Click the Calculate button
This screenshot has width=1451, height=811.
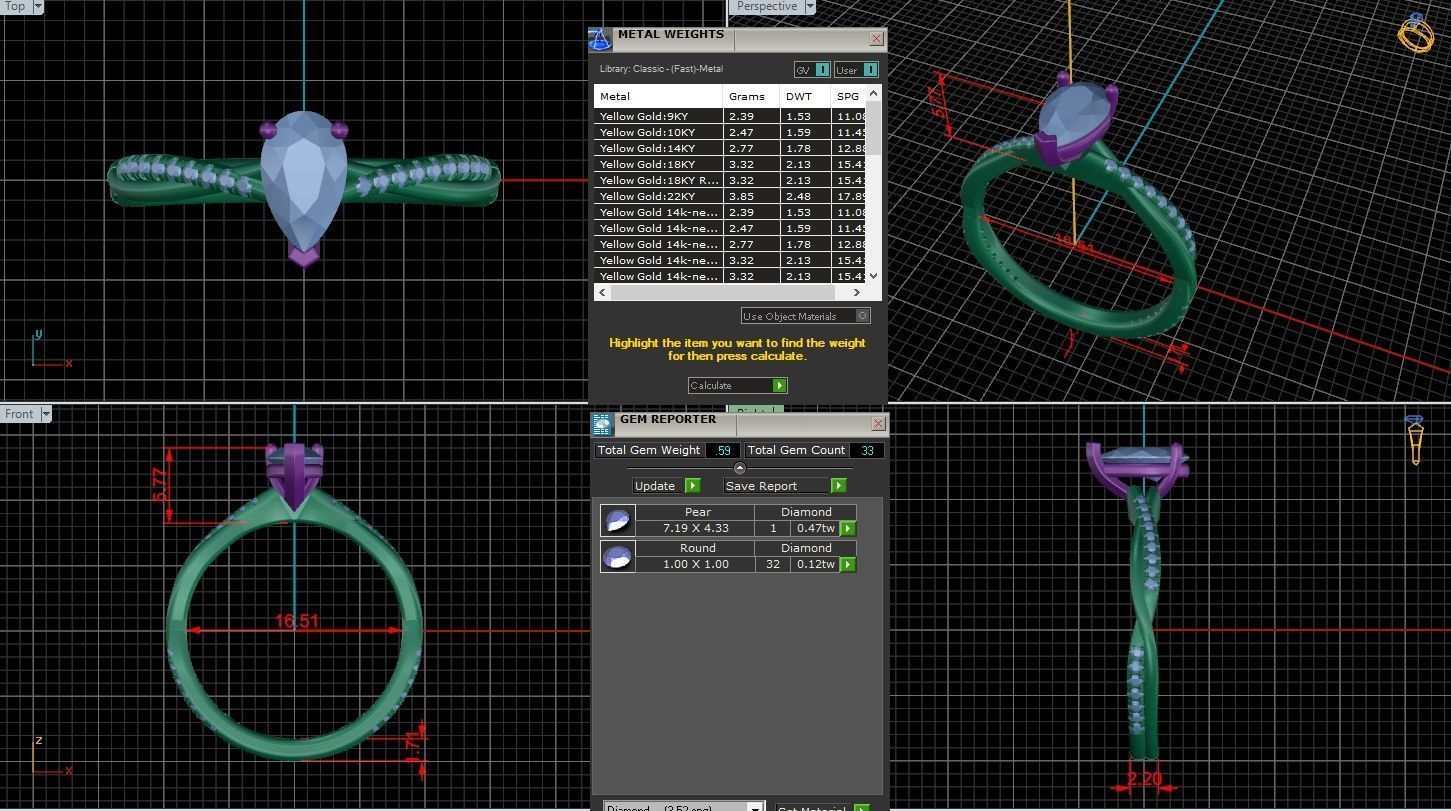point(738,386)
